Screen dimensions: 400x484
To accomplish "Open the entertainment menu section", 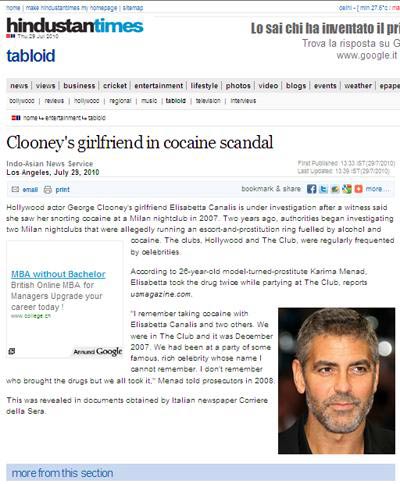I will (x=158, y=86).
